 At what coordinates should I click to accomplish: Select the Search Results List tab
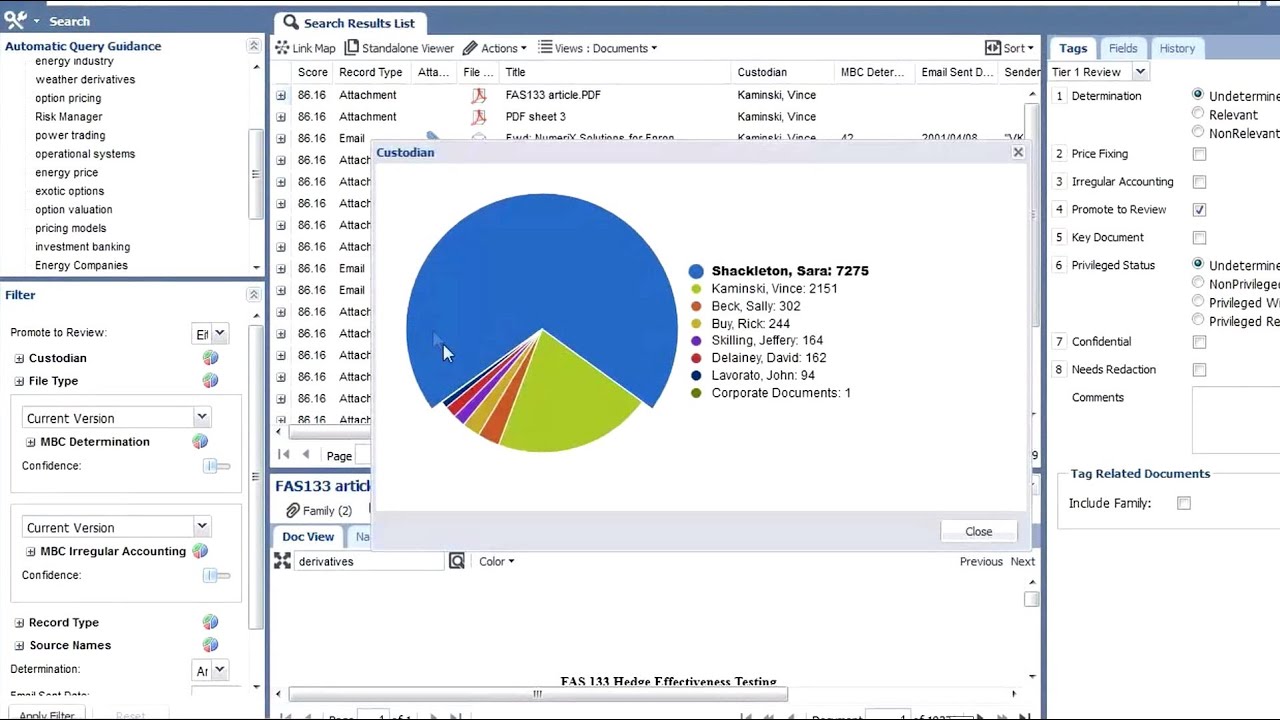[349, 22]
